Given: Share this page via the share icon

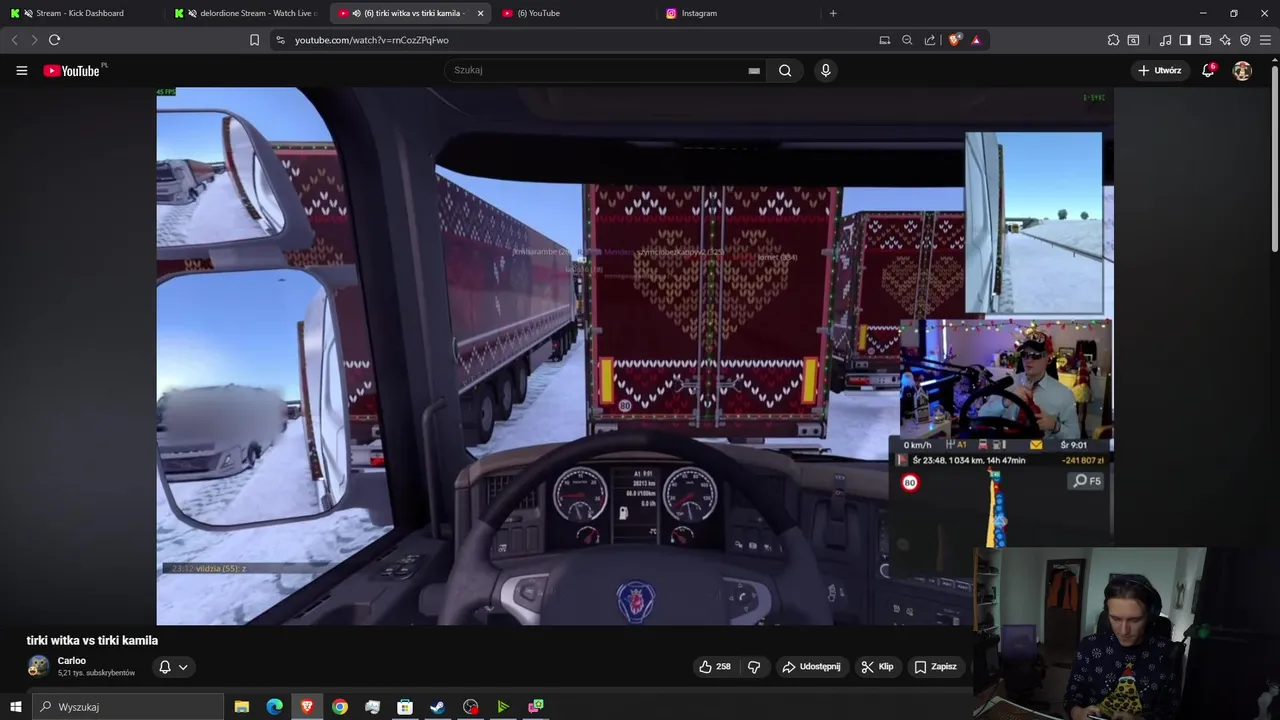Looking at the screenshot, I should tap(930, 40).
